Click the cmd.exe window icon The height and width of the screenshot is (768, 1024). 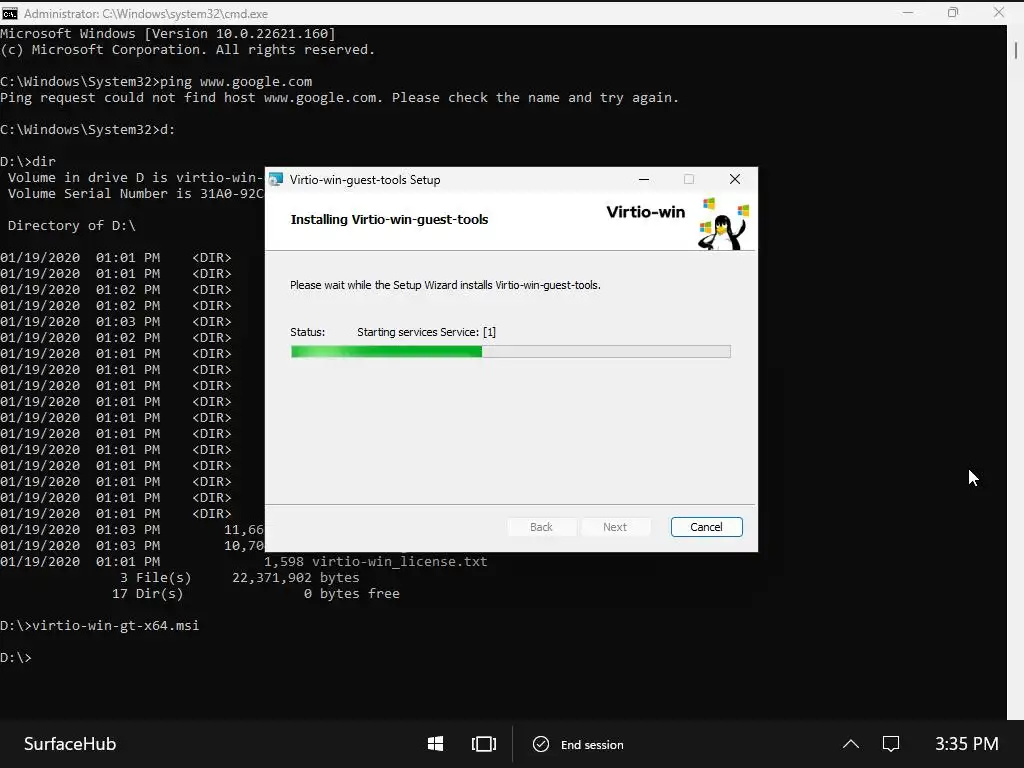tap(10, 13)
